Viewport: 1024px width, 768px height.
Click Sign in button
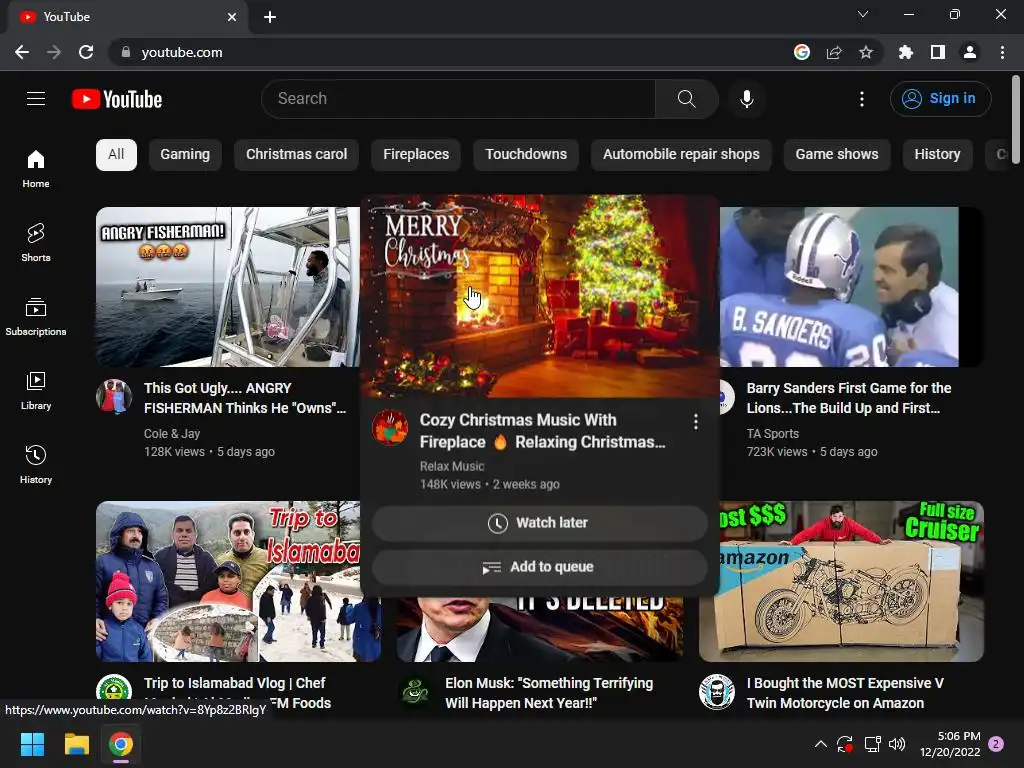tap(940, 99)
